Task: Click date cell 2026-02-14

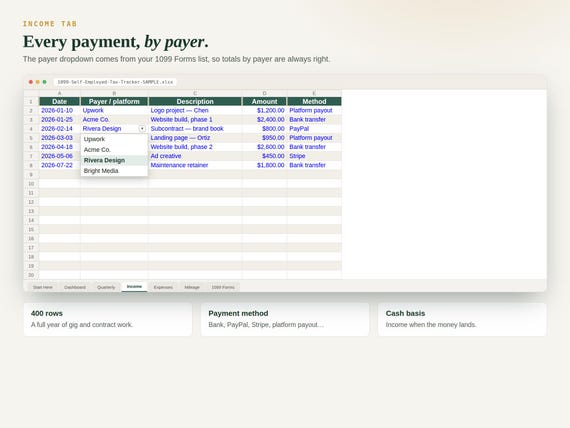Action: click(x=59, y=128)
